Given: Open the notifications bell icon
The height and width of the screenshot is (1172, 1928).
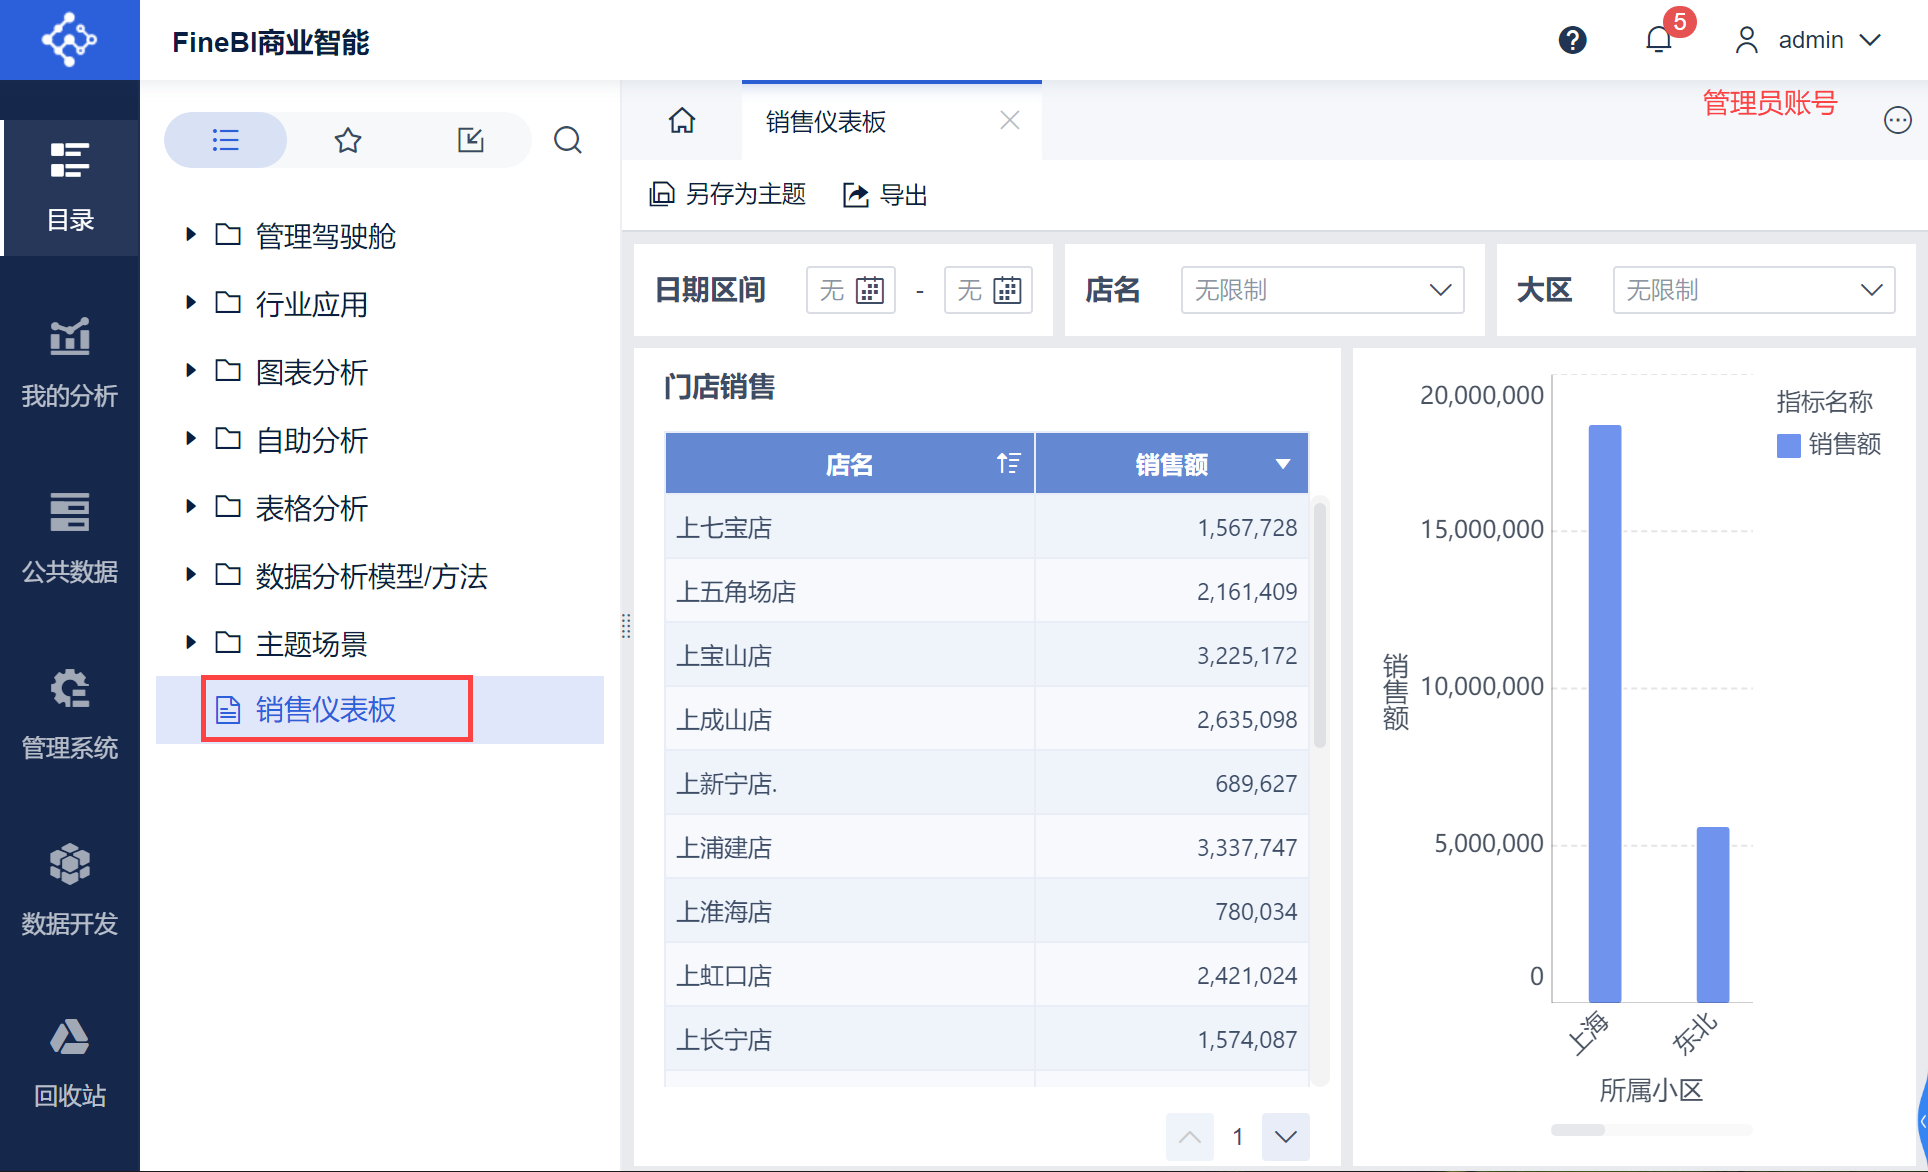Looking at the screenshot, I should (x=1658, y=40).
